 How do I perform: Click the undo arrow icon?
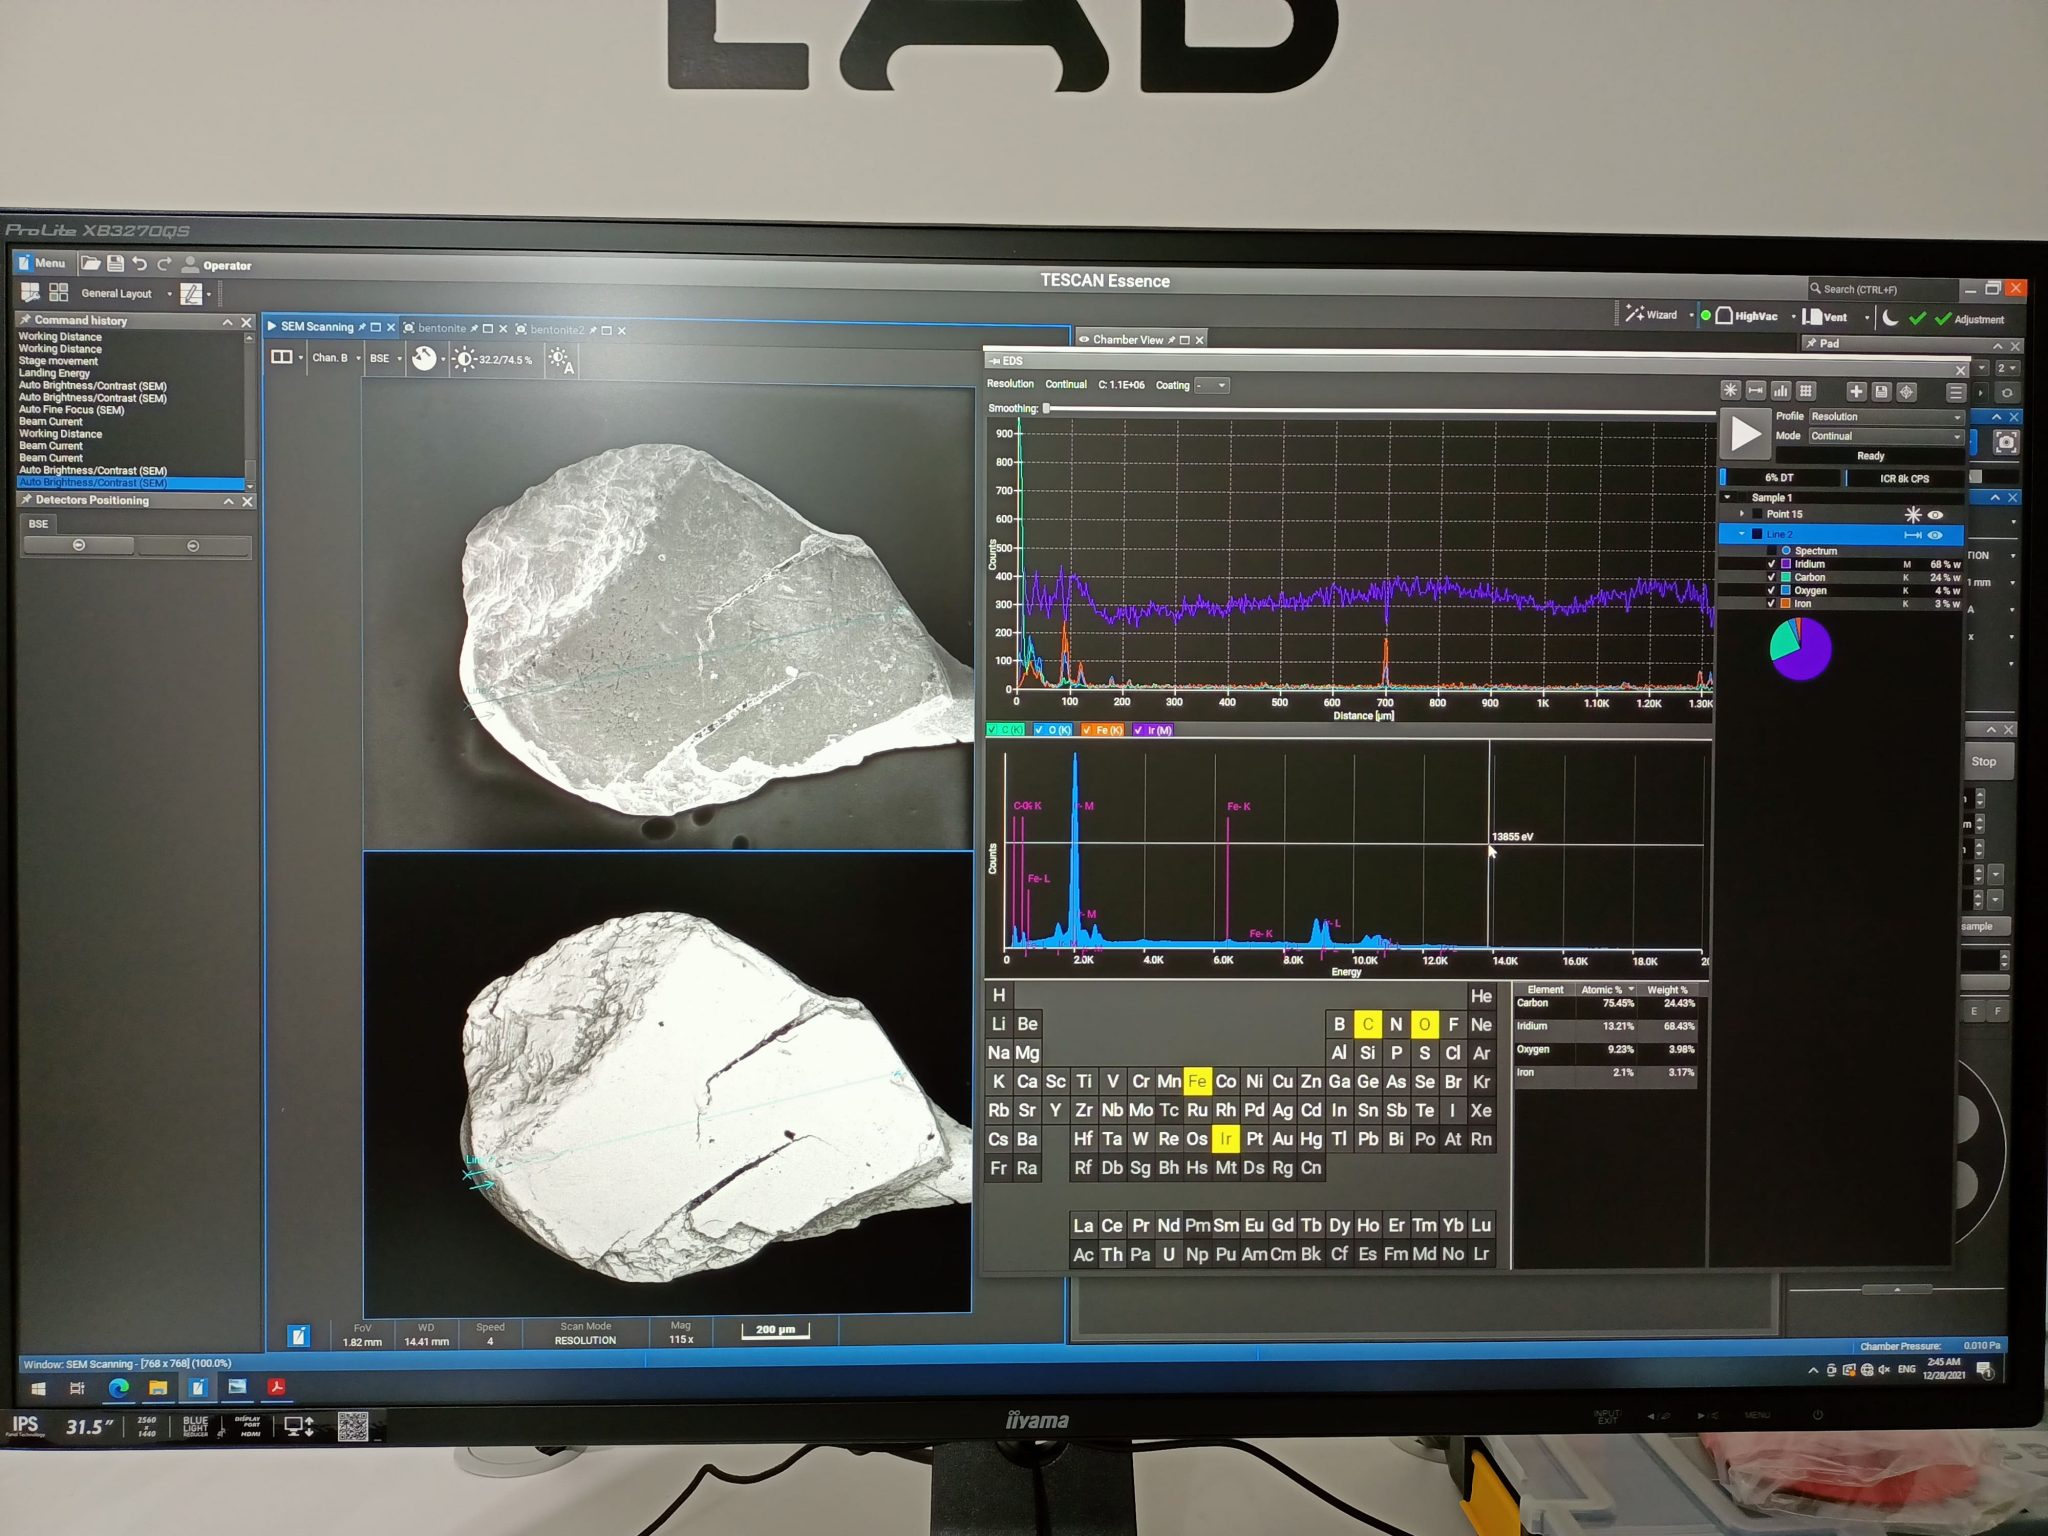(x=140, y=264)
